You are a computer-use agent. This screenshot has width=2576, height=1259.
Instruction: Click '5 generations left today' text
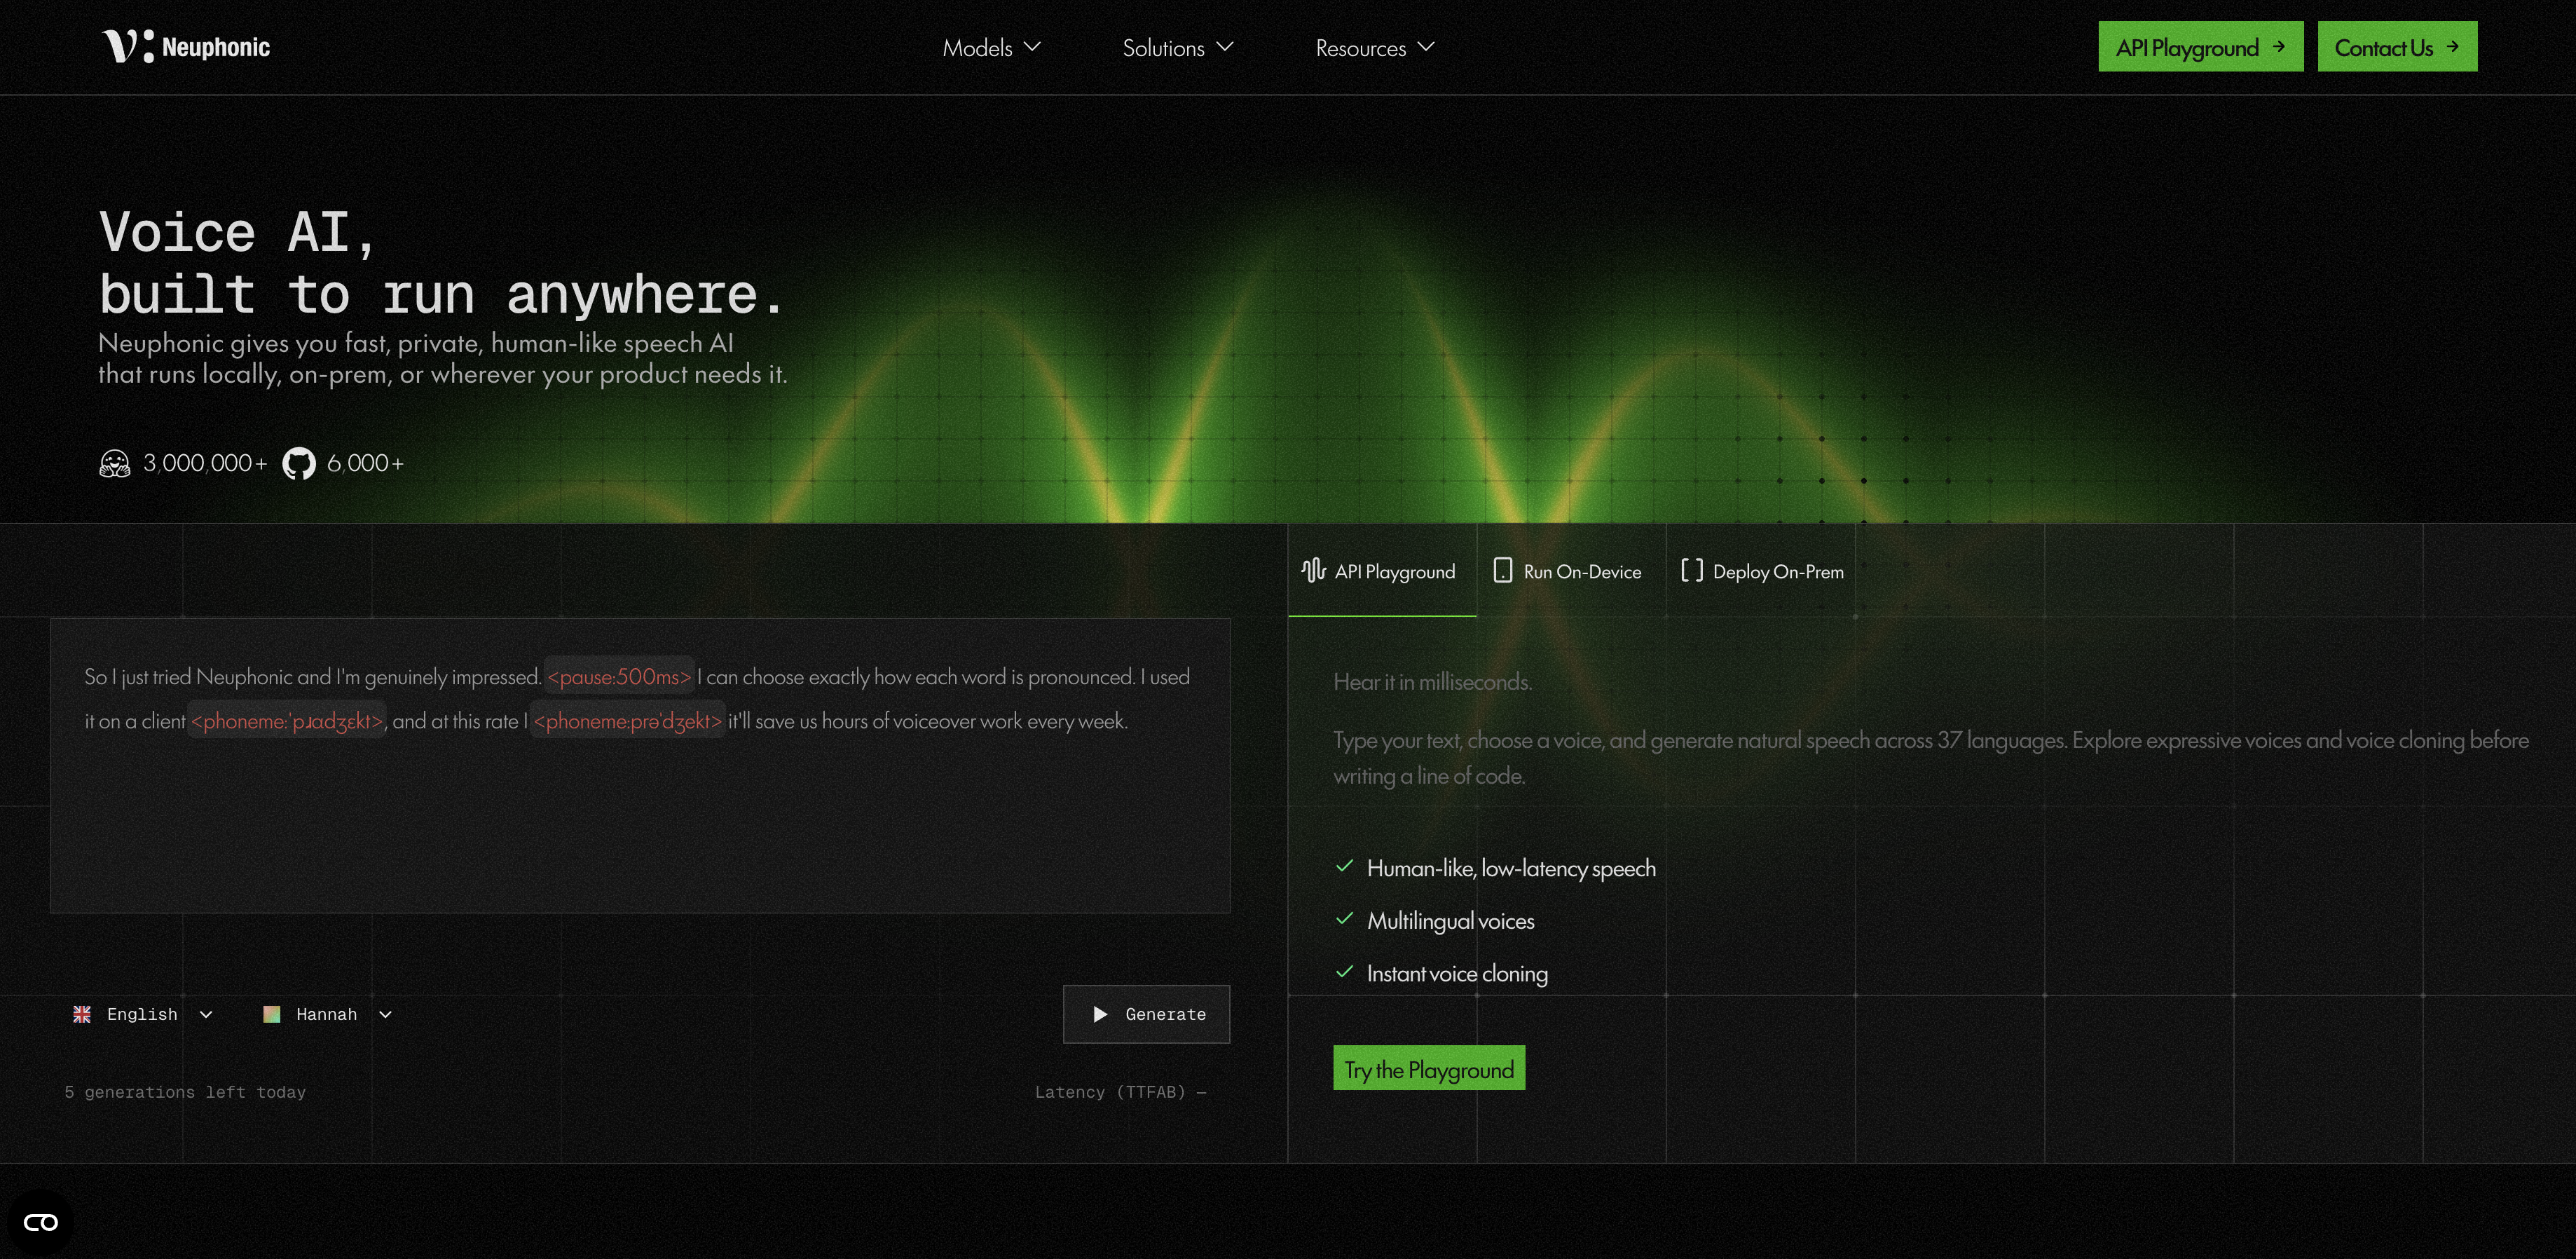pos(185,1092)
